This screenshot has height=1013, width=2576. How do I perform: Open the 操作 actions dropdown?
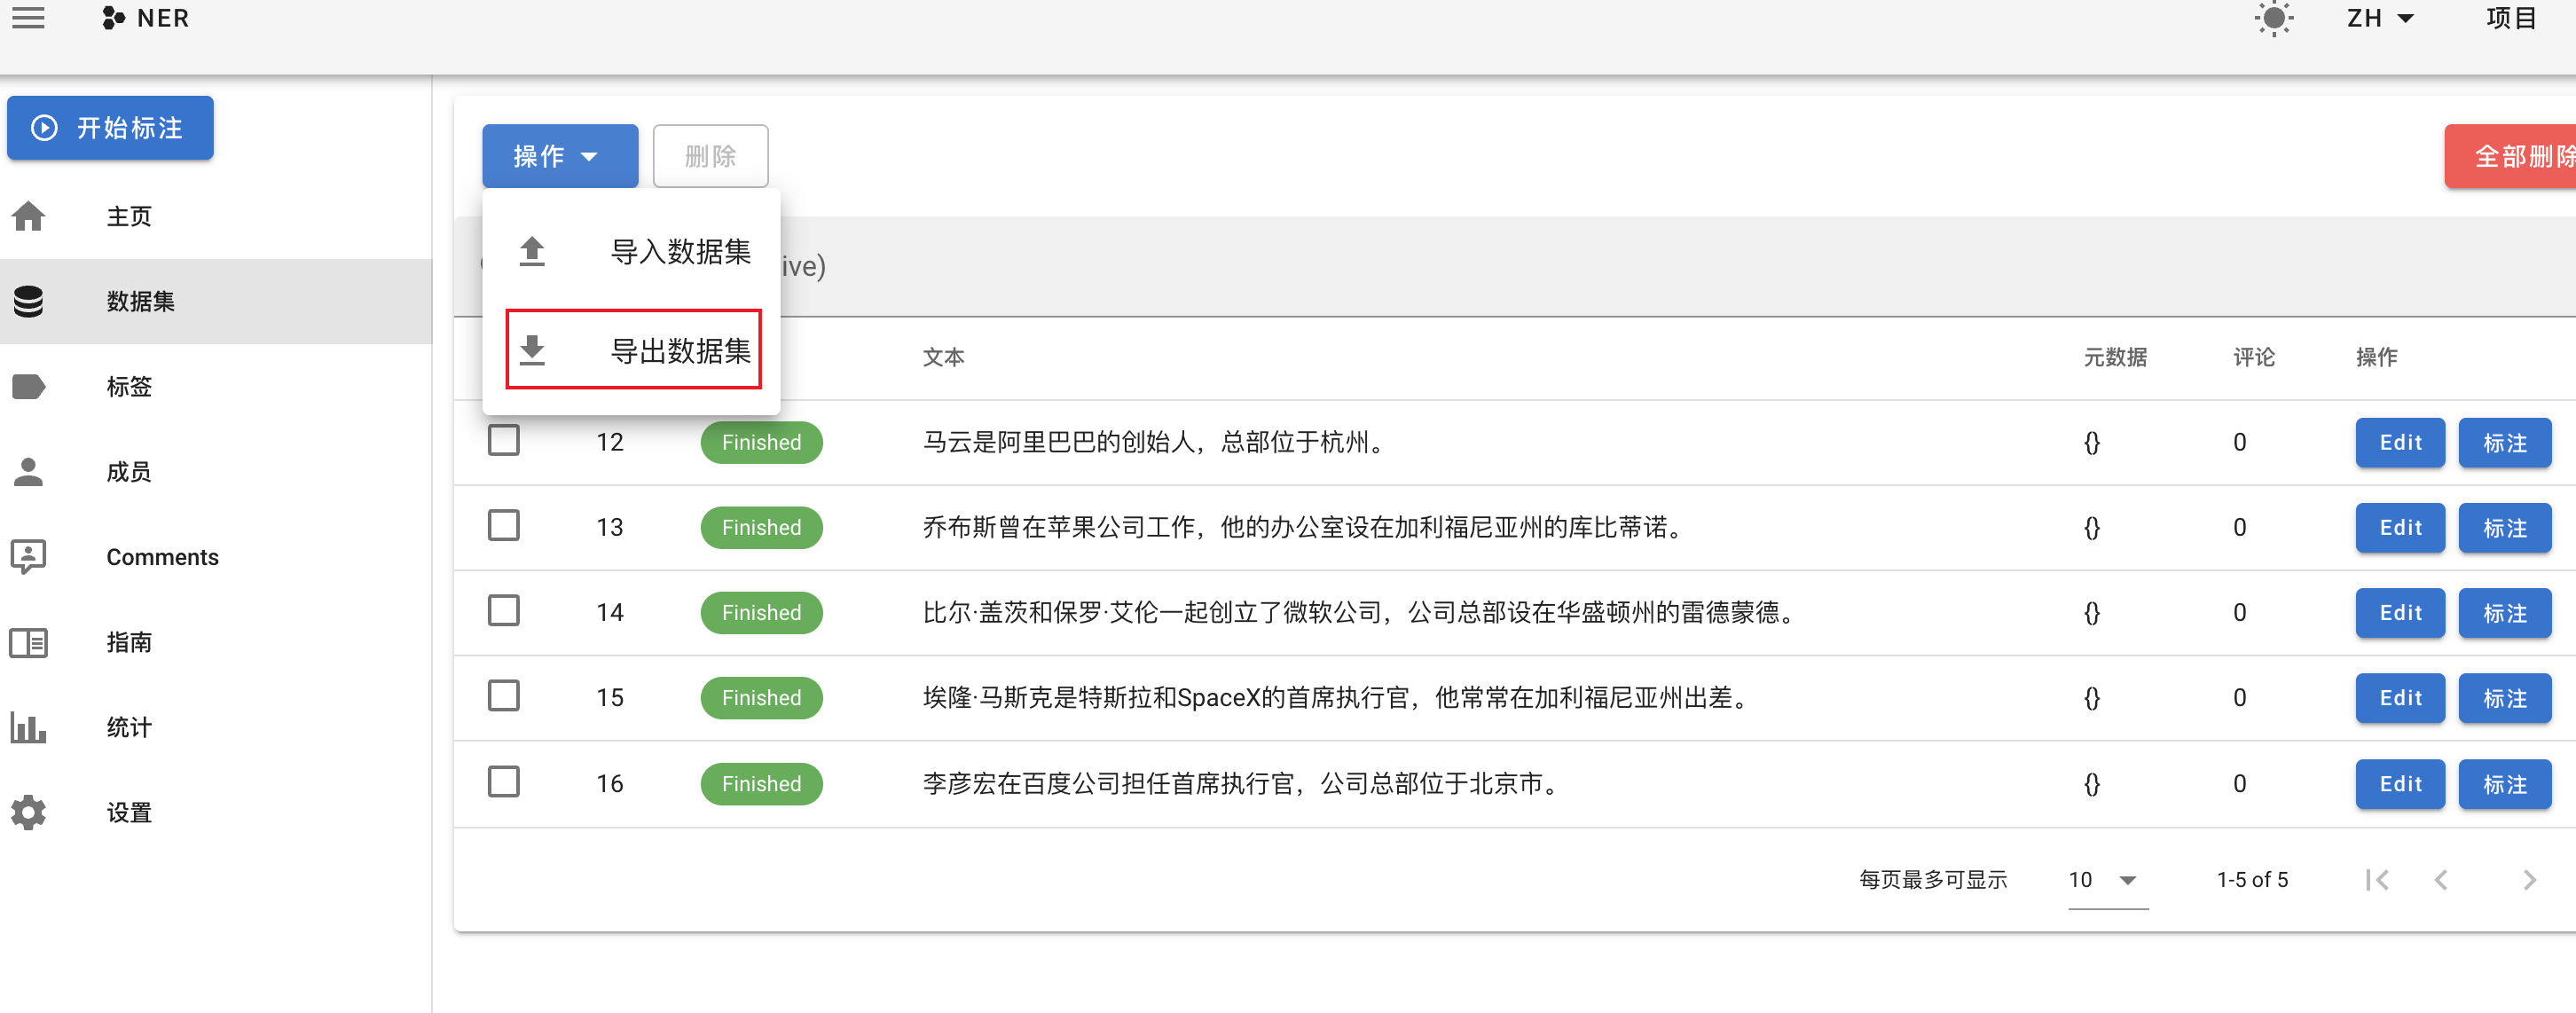[x=559, y=156]
